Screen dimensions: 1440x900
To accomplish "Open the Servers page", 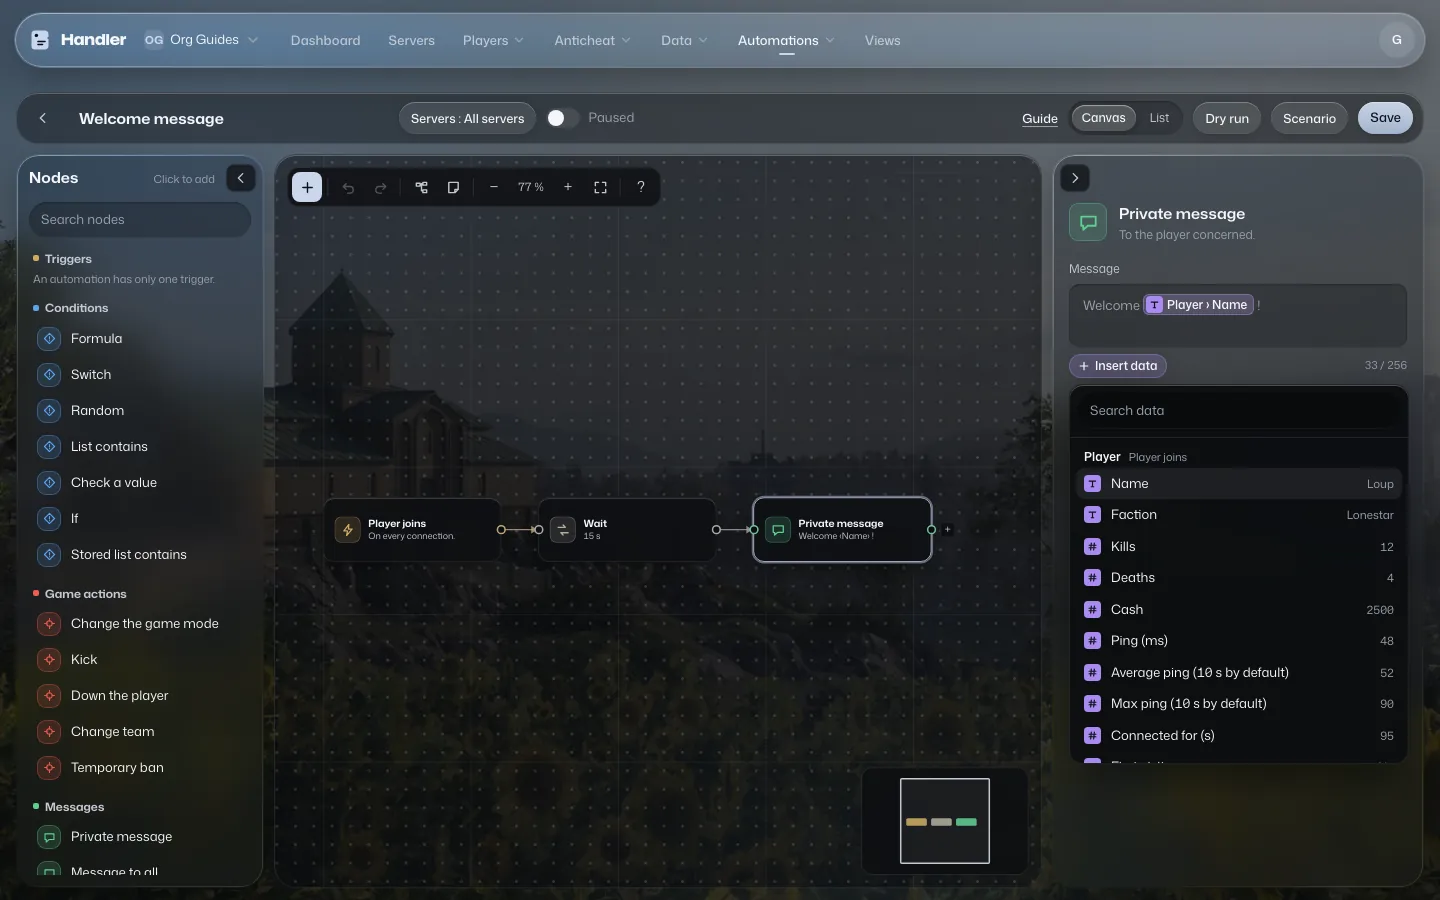I will (x=412, y=41).
